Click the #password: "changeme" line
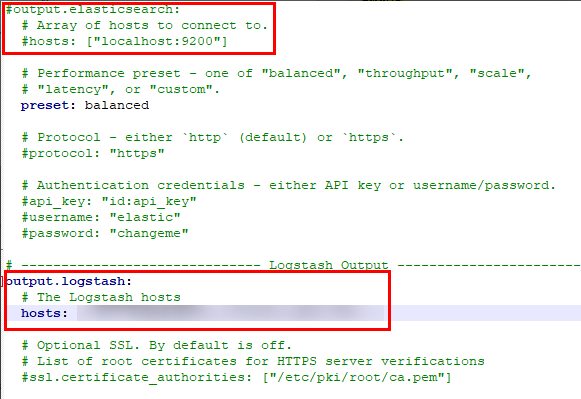581x399 pixels. (105, 233)
